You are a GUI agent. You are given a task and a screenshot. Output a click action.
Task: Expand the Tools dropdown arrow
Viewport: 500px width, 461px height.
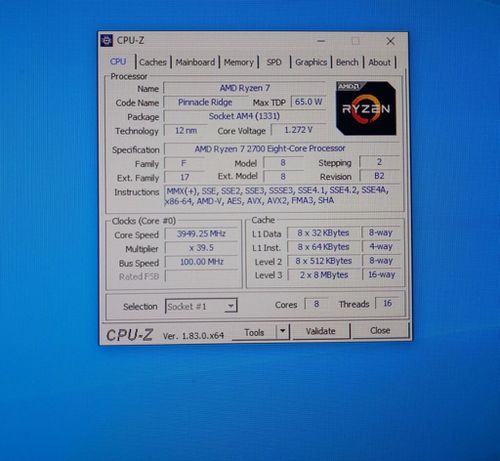point(283,331)
